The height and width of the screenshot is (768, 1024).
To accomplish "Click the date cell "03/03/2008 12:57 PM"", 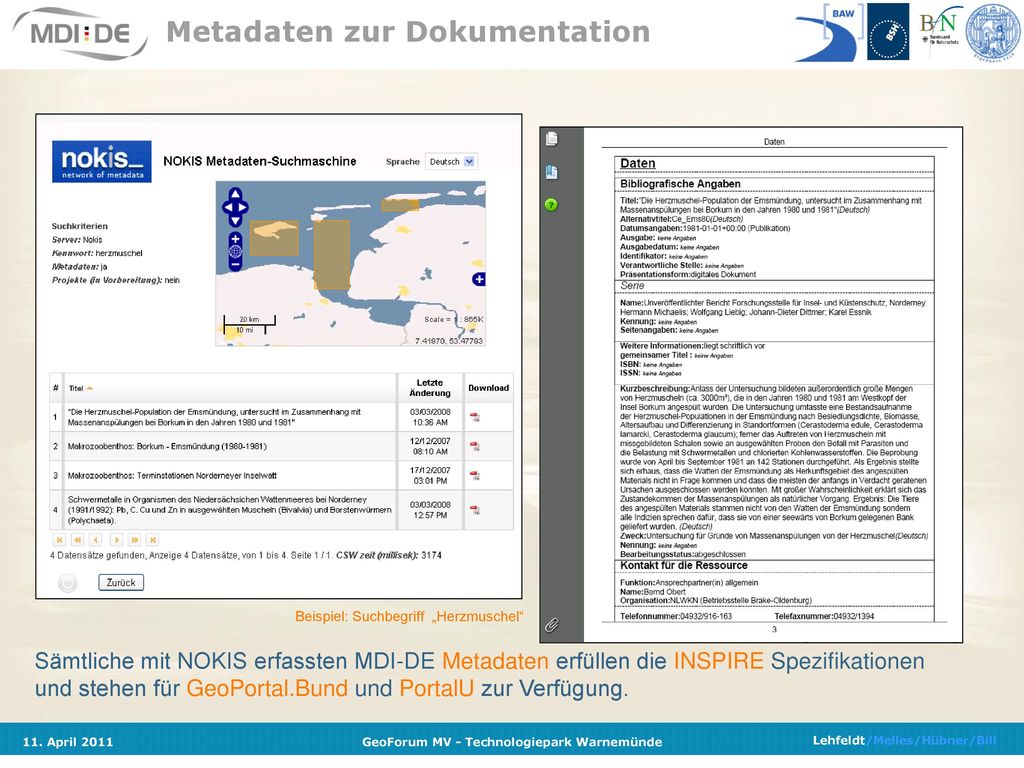I will [430, 510].
